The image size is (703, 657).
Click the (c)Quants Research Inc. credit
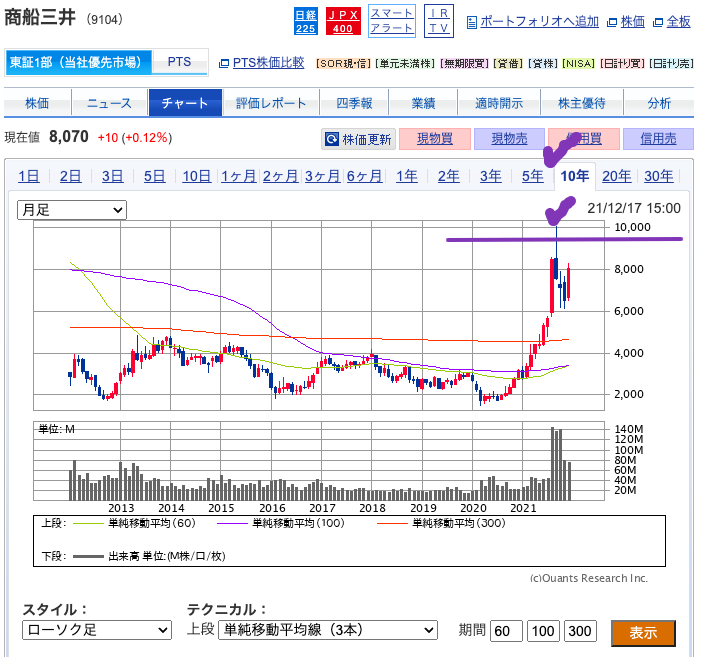coord(589,578)
